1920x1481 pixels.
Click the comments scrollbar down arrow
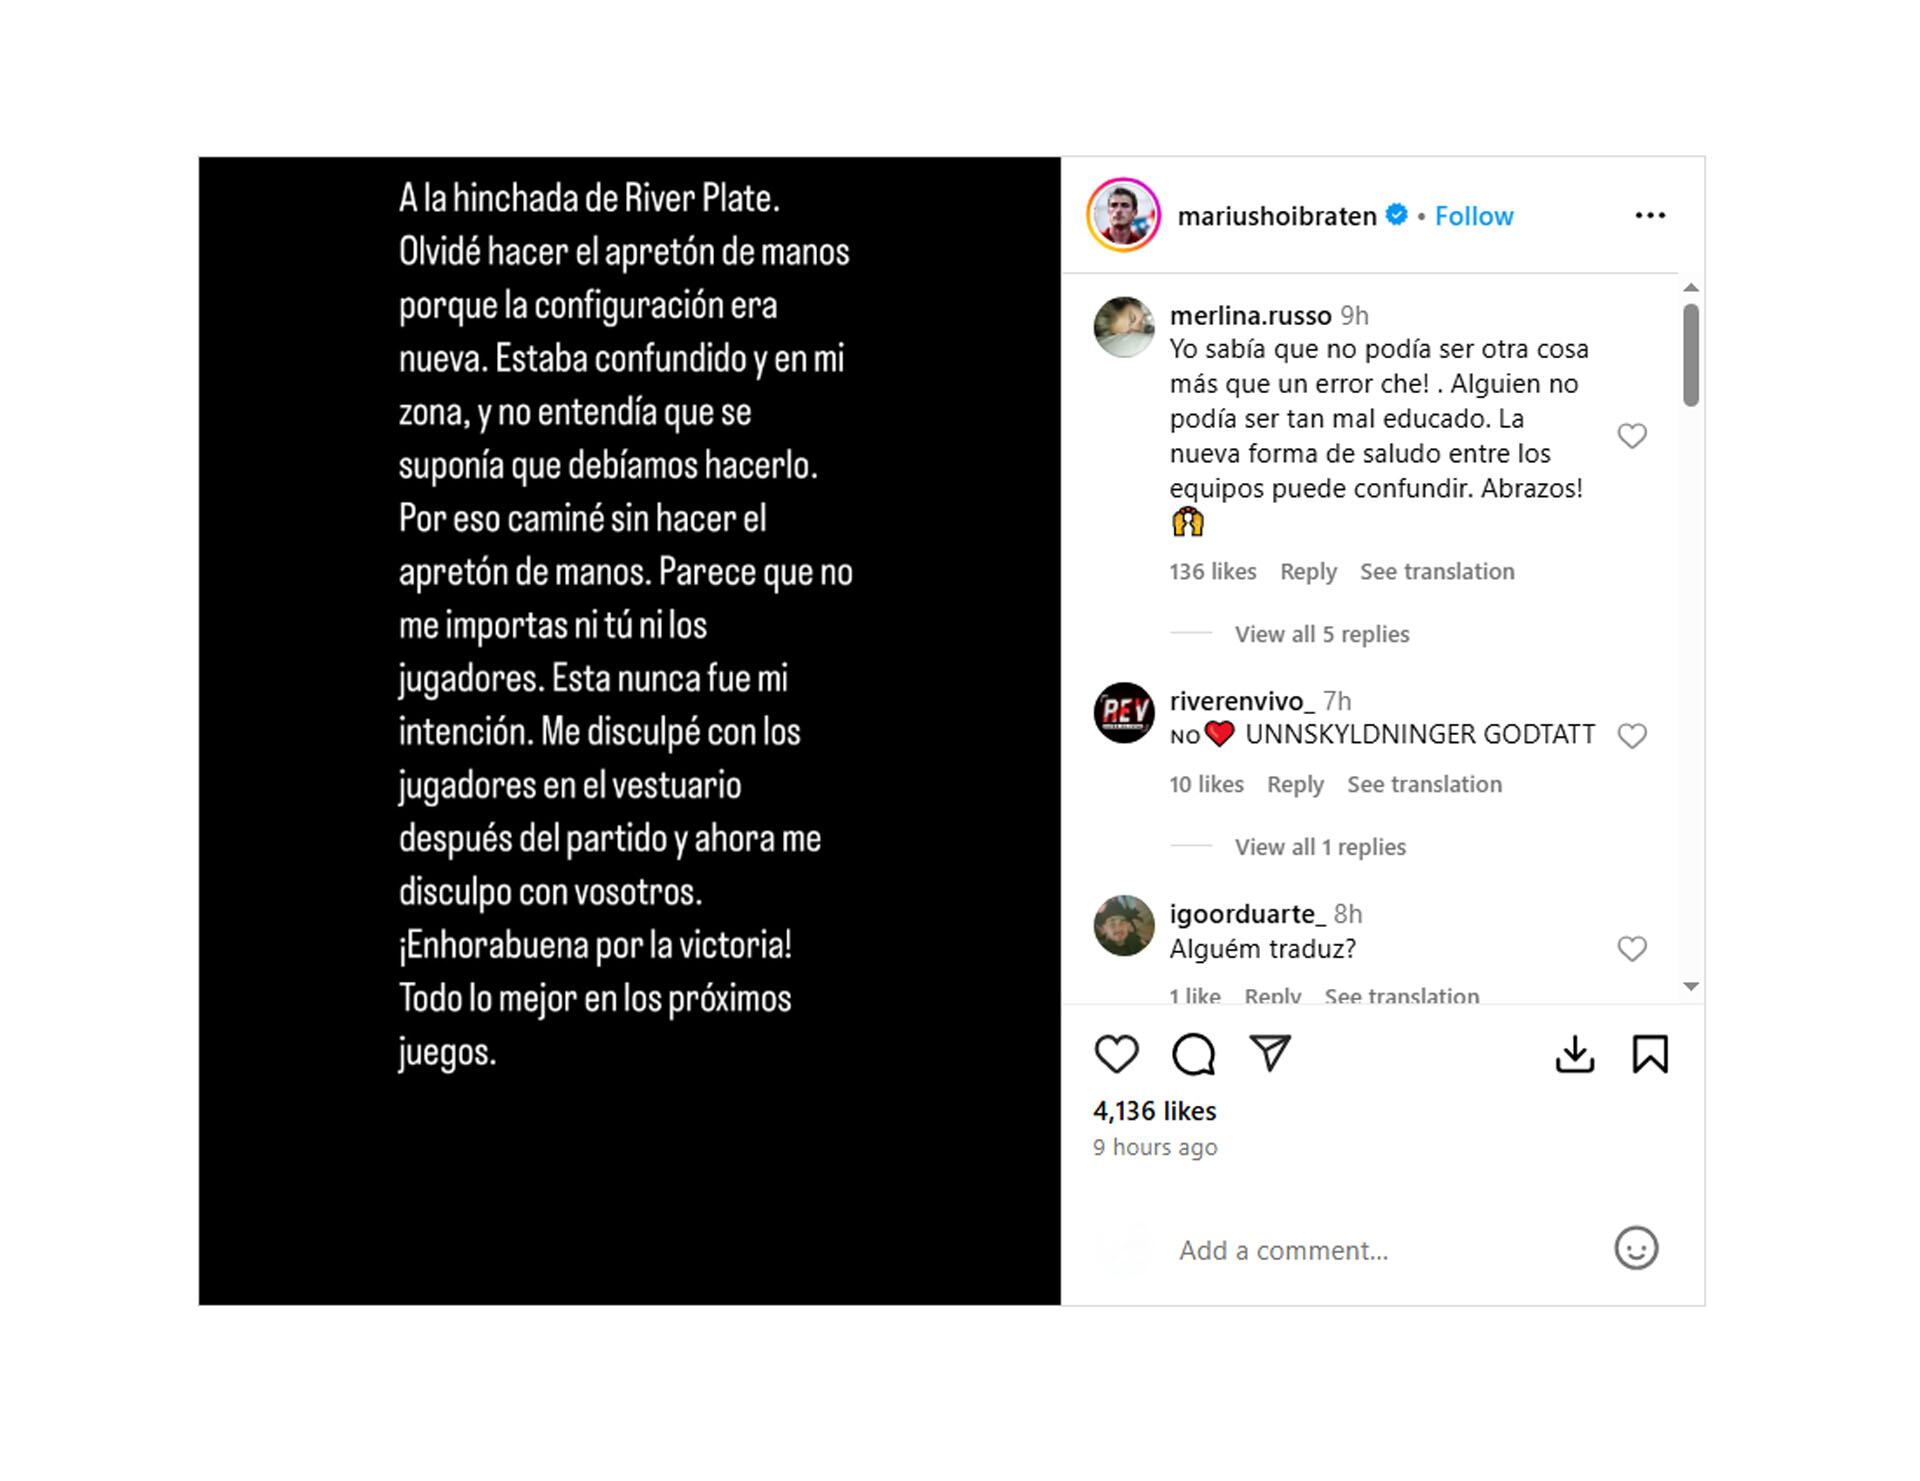(1691, 987)
